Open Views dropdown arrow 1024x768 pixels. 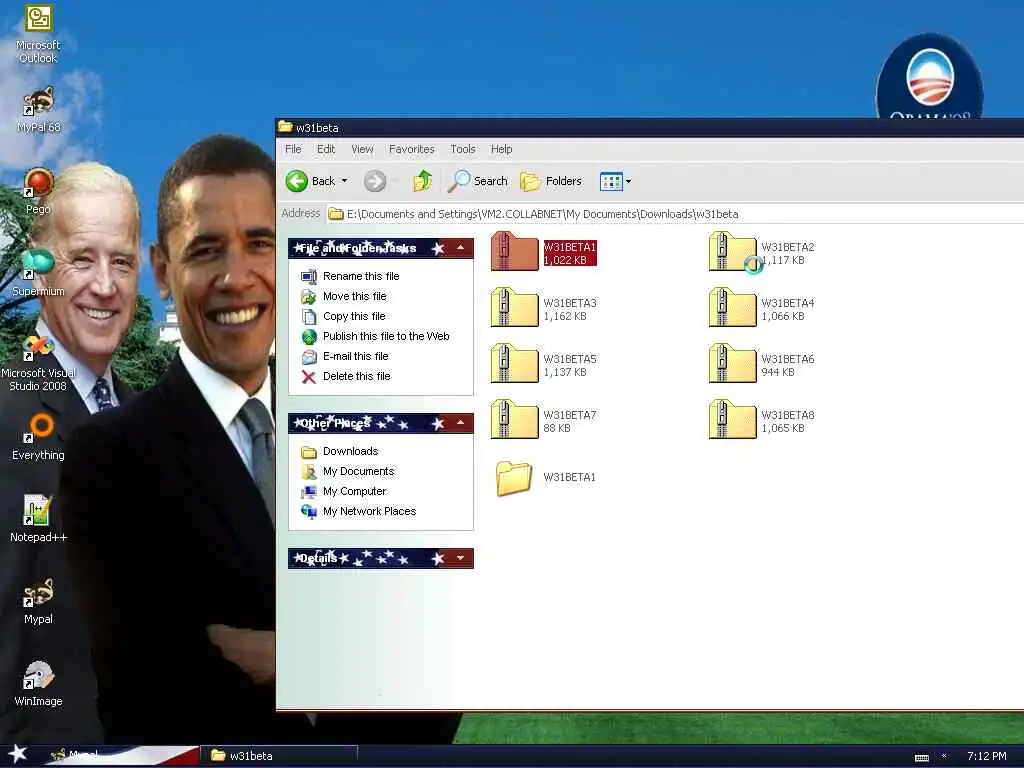tap(628, 182)
